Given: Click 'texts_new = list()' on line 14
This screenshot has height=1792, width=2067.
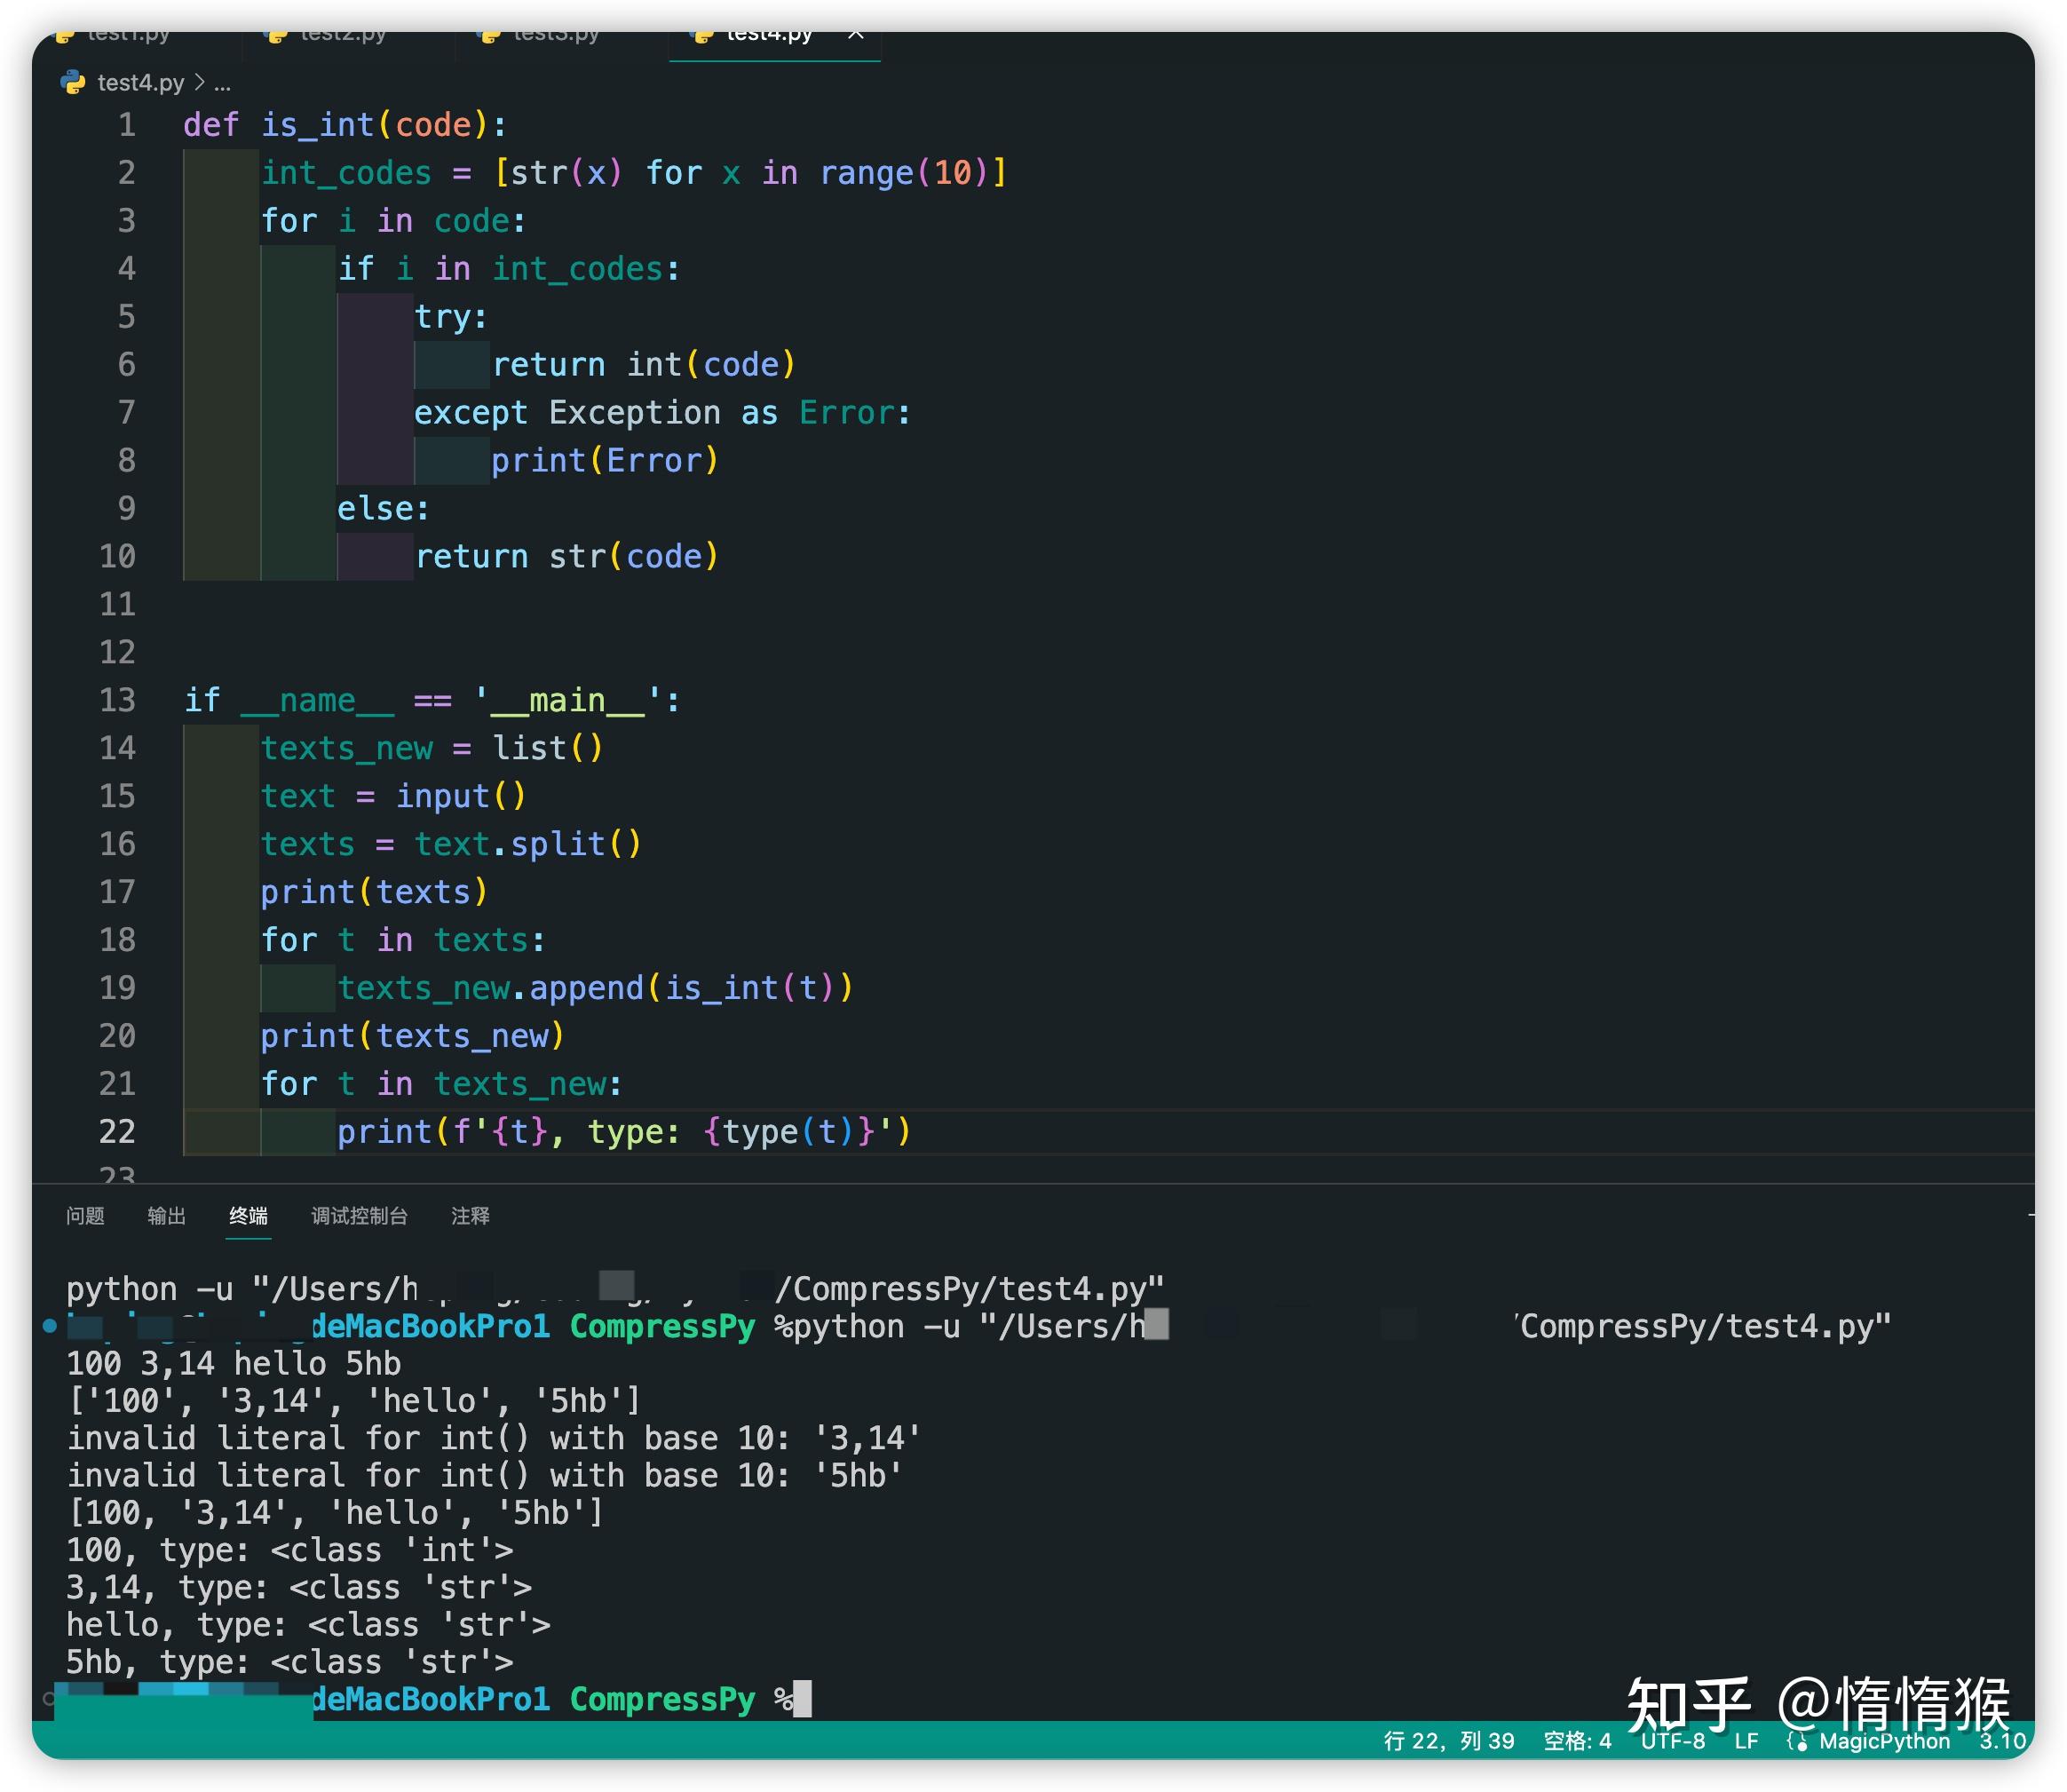Looking at the screenshot, I should click(x=432, y=748).
